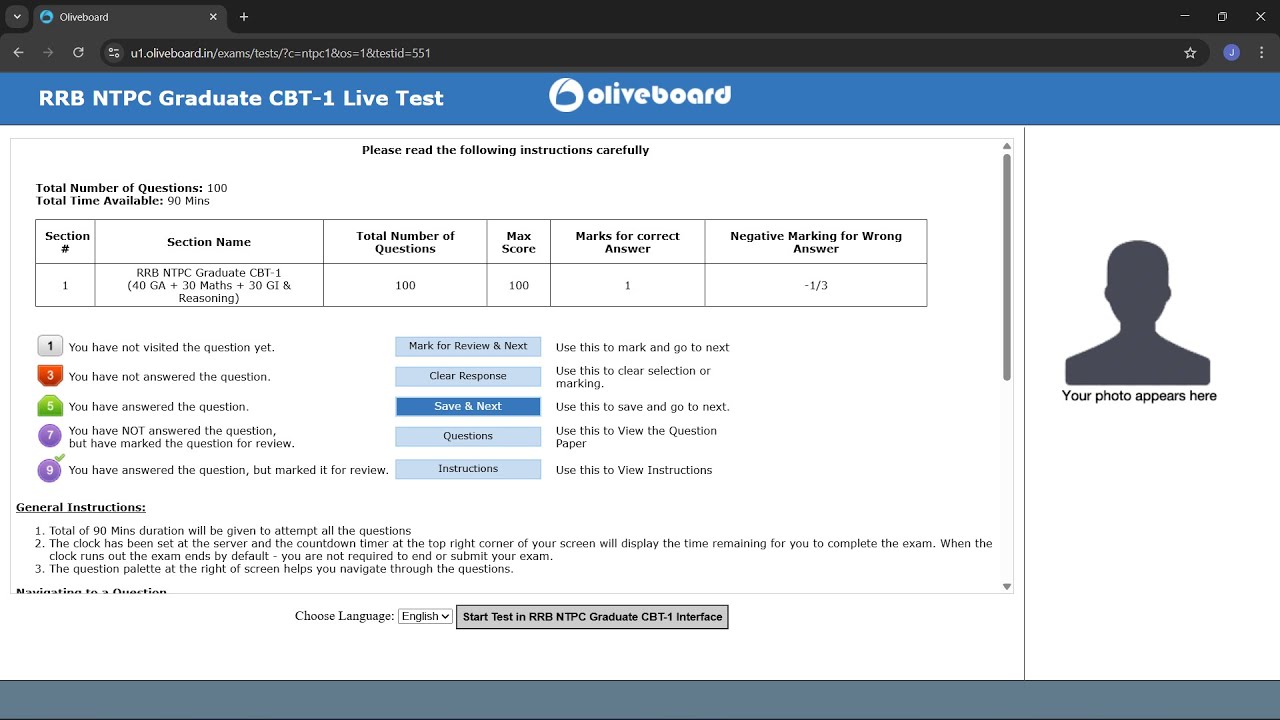Viewport: 1280px width, 720px height.
Task: Click the not-answered legend icon 3
Action: click(50, 376)
